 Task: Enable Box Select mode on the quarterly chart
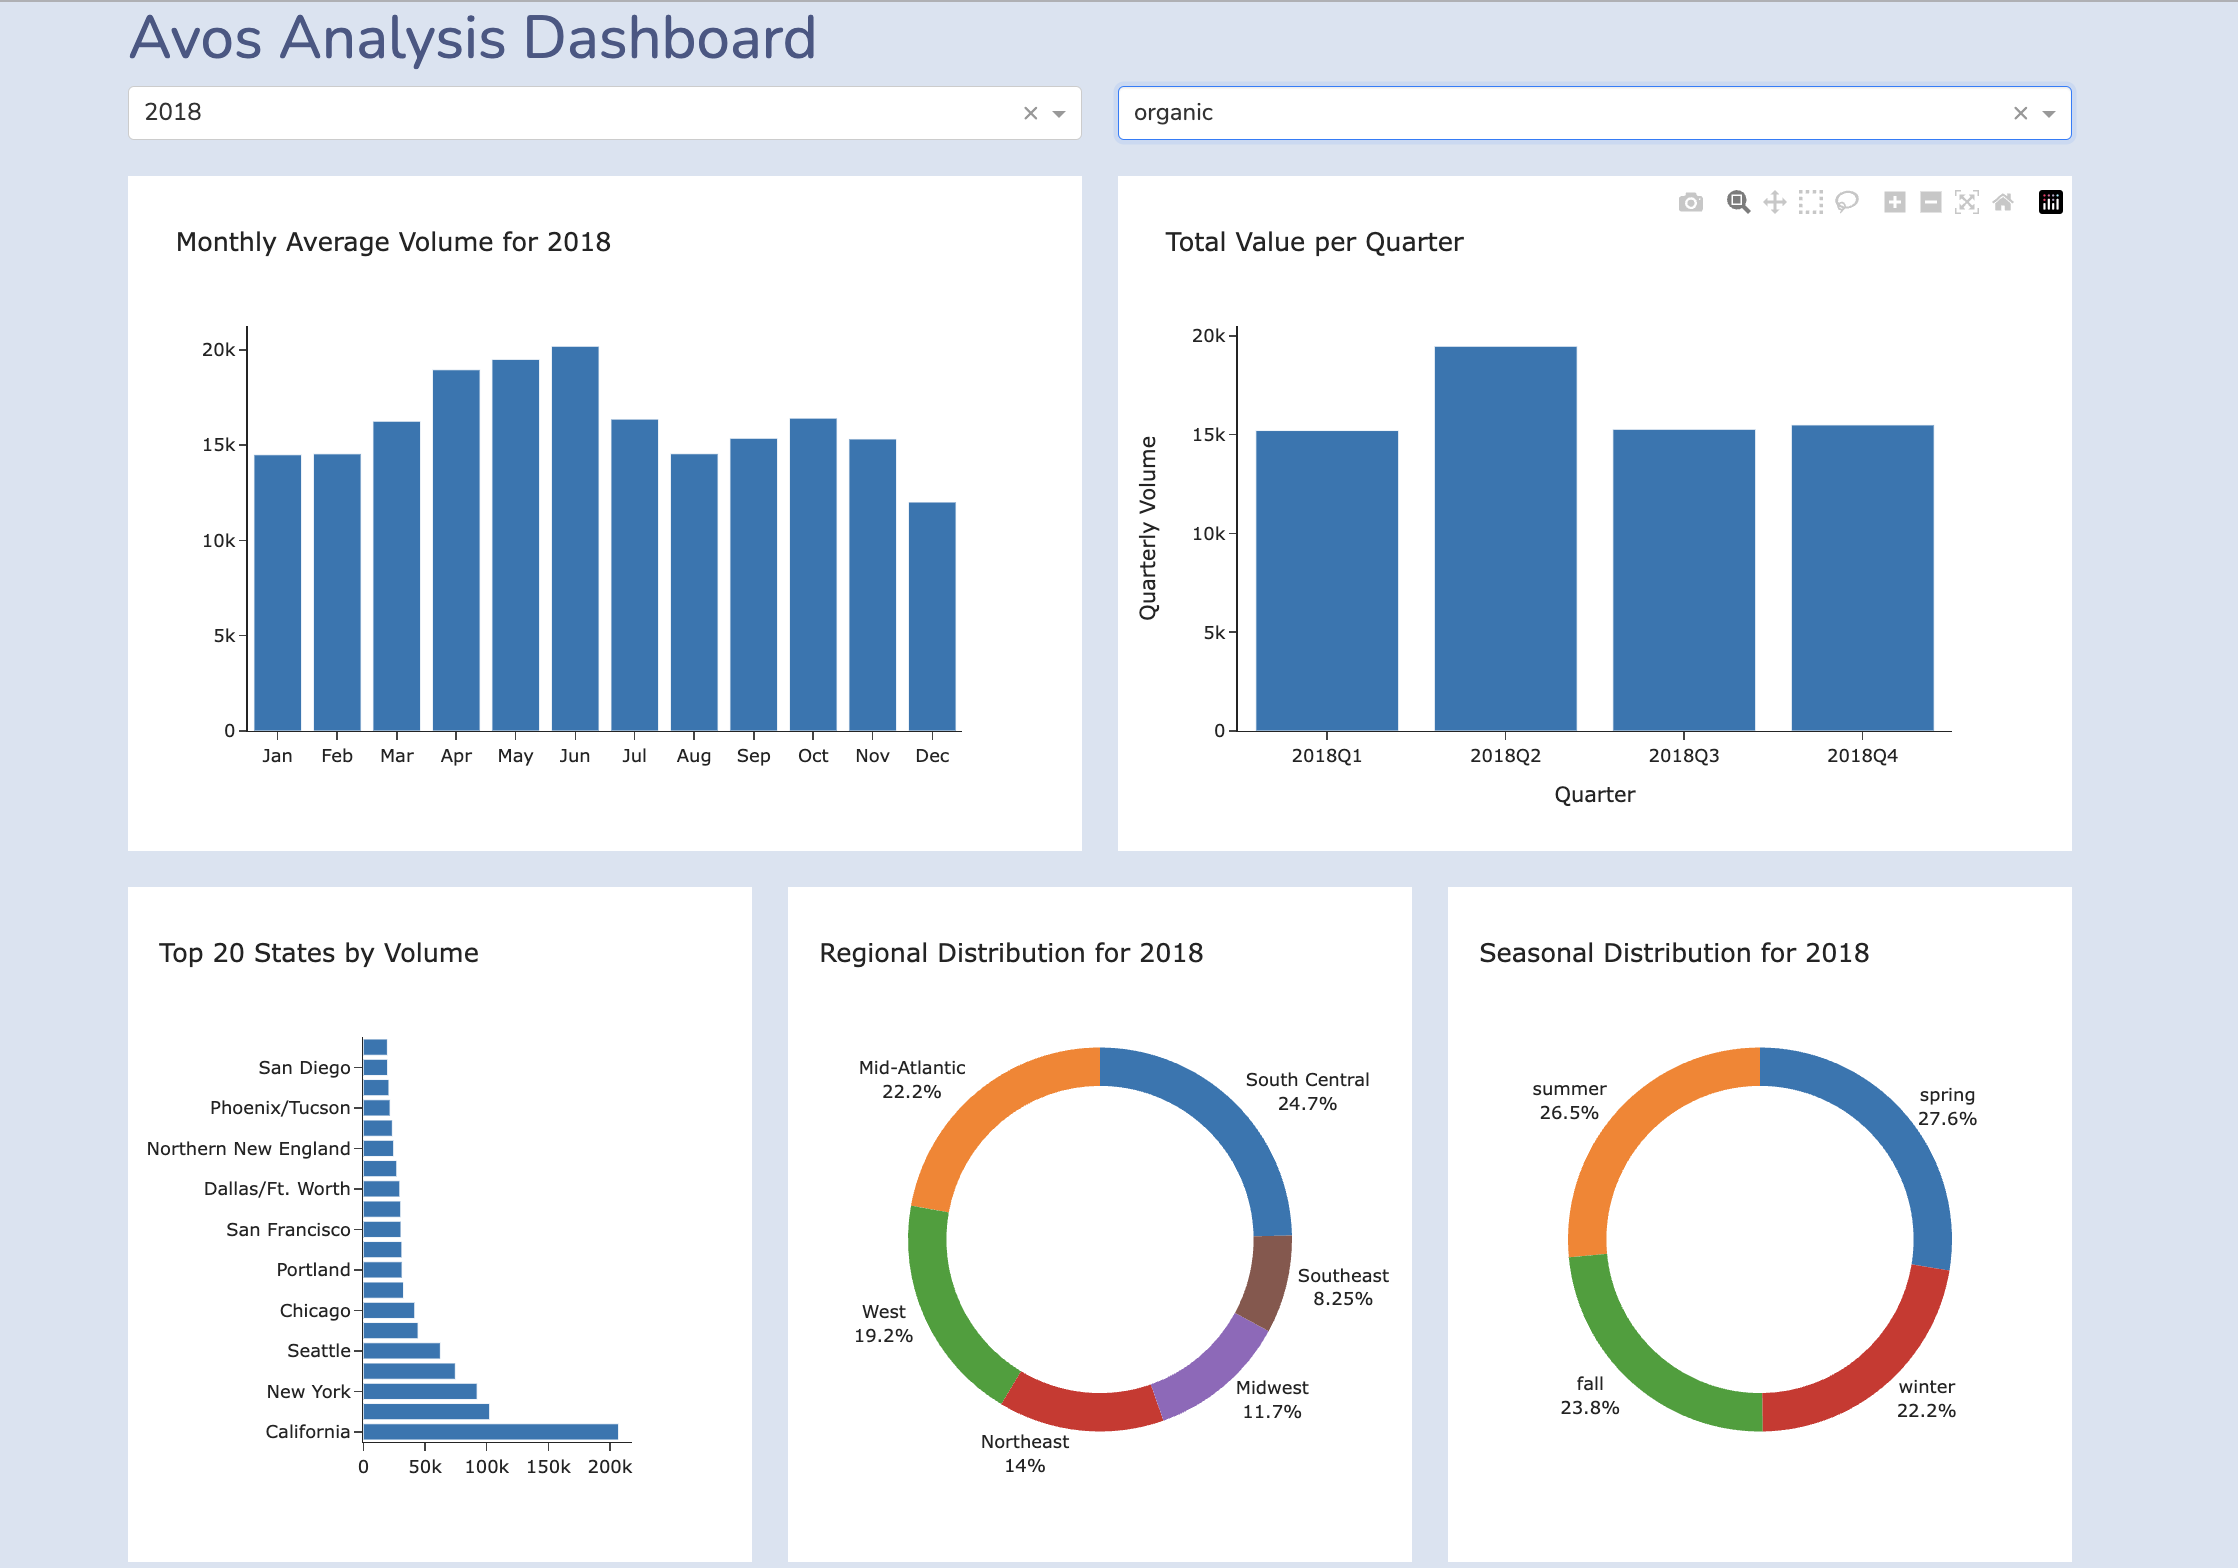pos(1810,202)
